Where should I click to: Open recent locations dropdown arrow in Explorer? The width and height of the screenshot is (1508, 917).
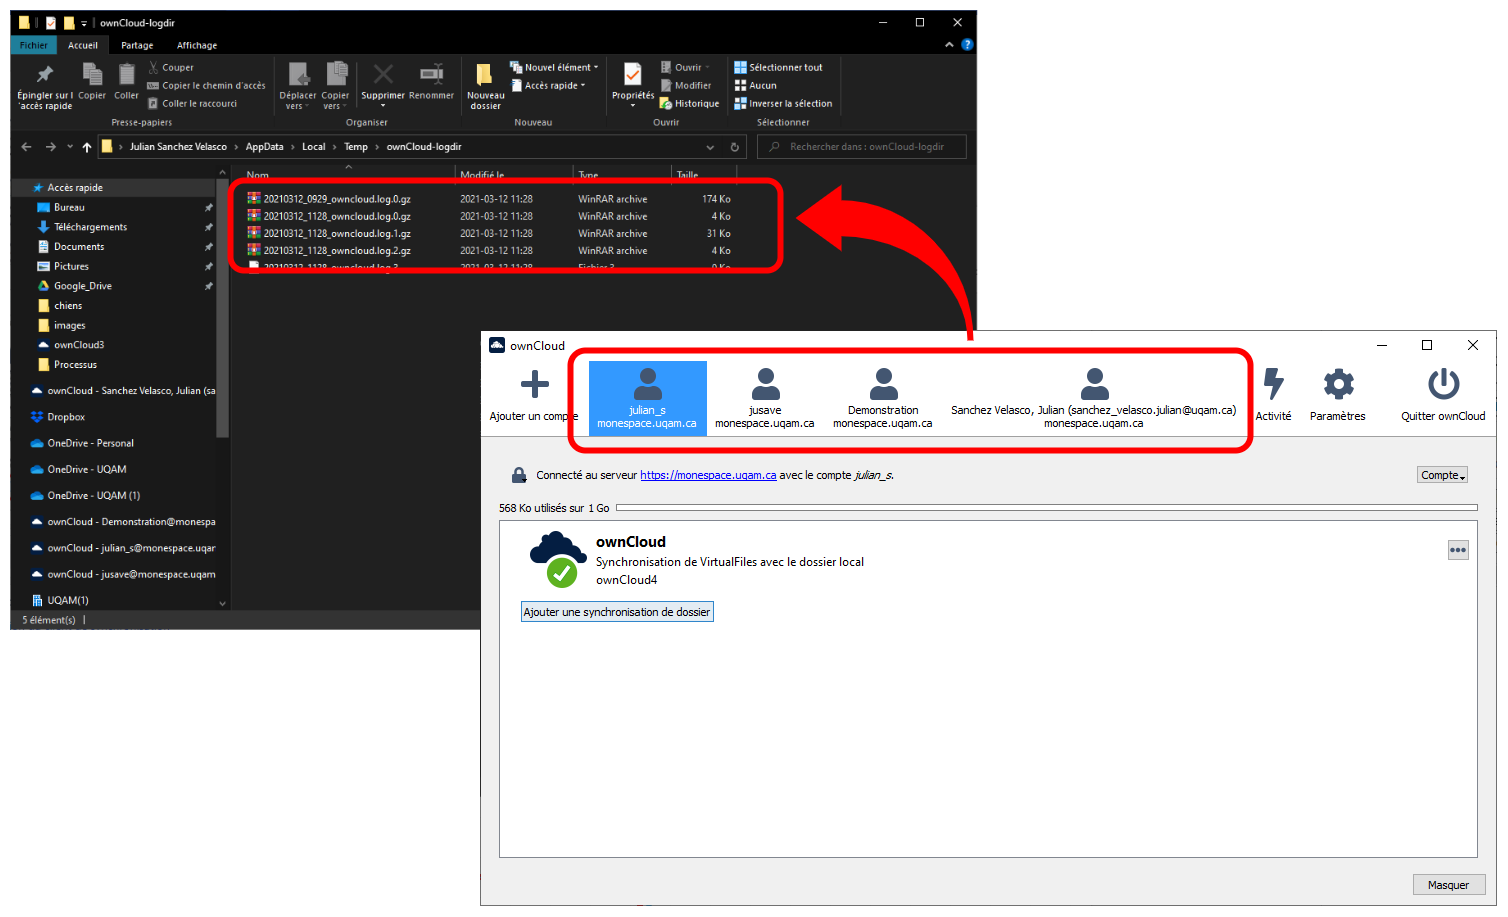[70, 147]
